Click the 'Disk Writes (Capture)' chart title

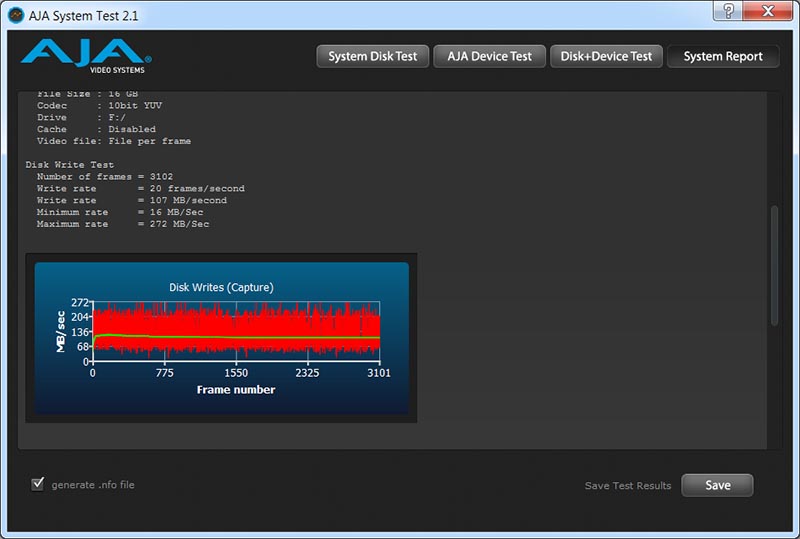(221, 287)
